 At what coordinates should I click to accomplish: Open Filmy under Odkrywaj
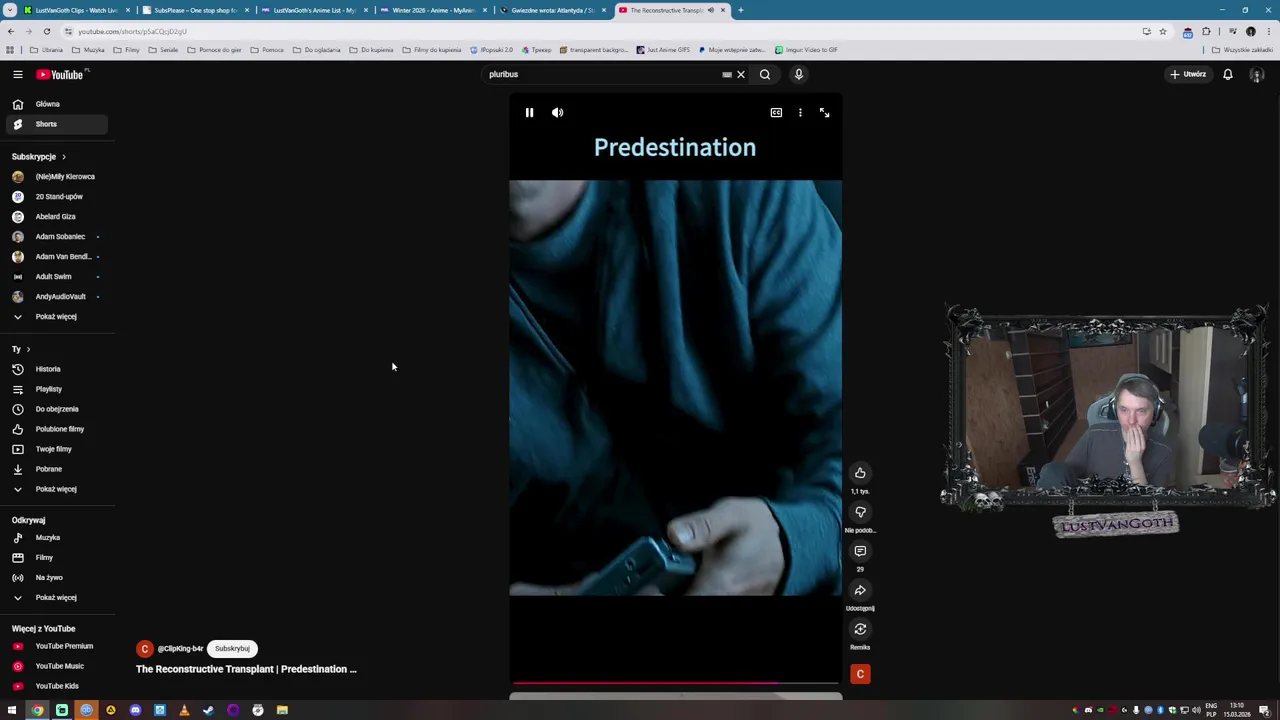(x=56, y=558)
